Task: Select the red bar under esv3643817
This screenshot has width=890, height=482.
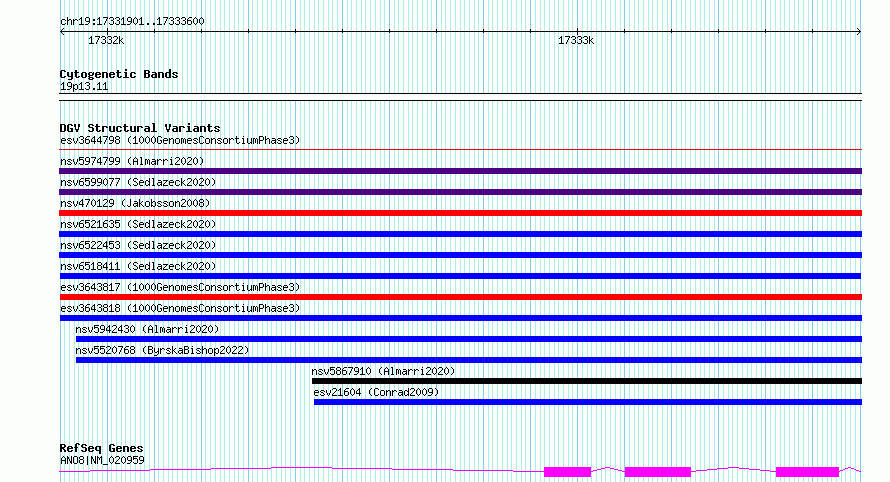Action: pos(460,297)
